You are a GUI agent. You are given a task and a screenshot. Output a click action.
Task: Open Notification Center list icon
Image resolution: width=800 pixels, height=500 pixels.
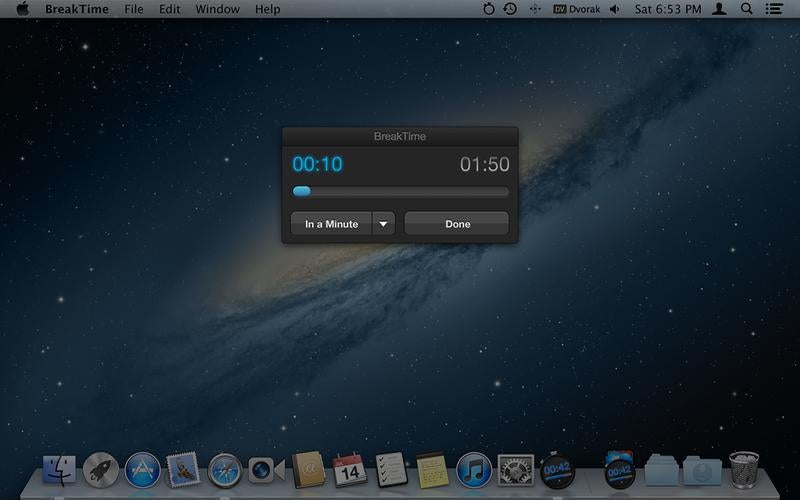[774, 9]
